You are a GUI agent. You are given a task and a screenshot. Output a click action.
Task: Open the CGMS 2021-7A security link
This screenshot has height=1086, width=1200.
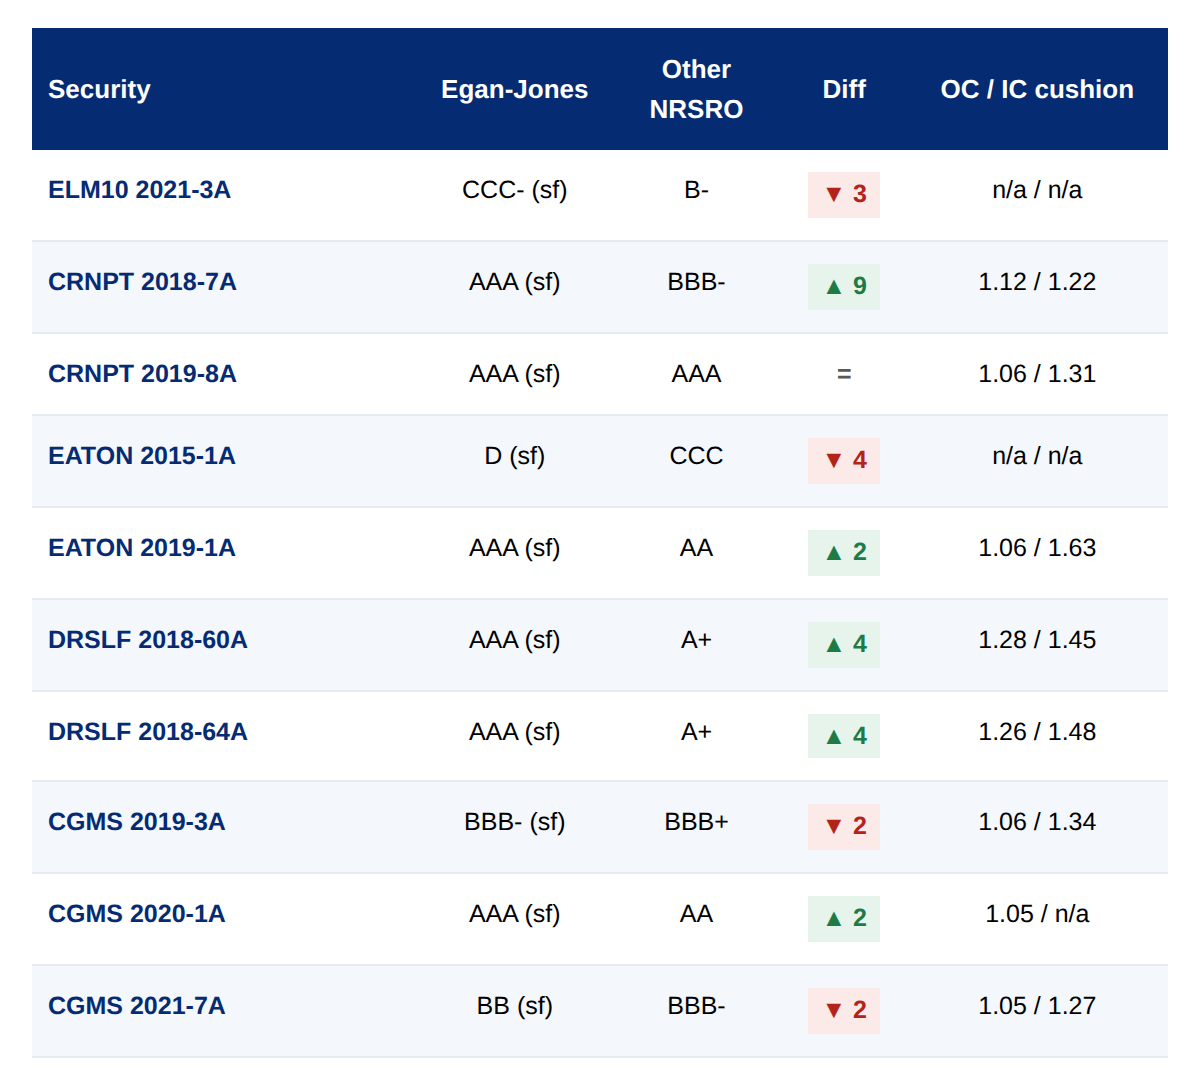[x=136, y=1006]
